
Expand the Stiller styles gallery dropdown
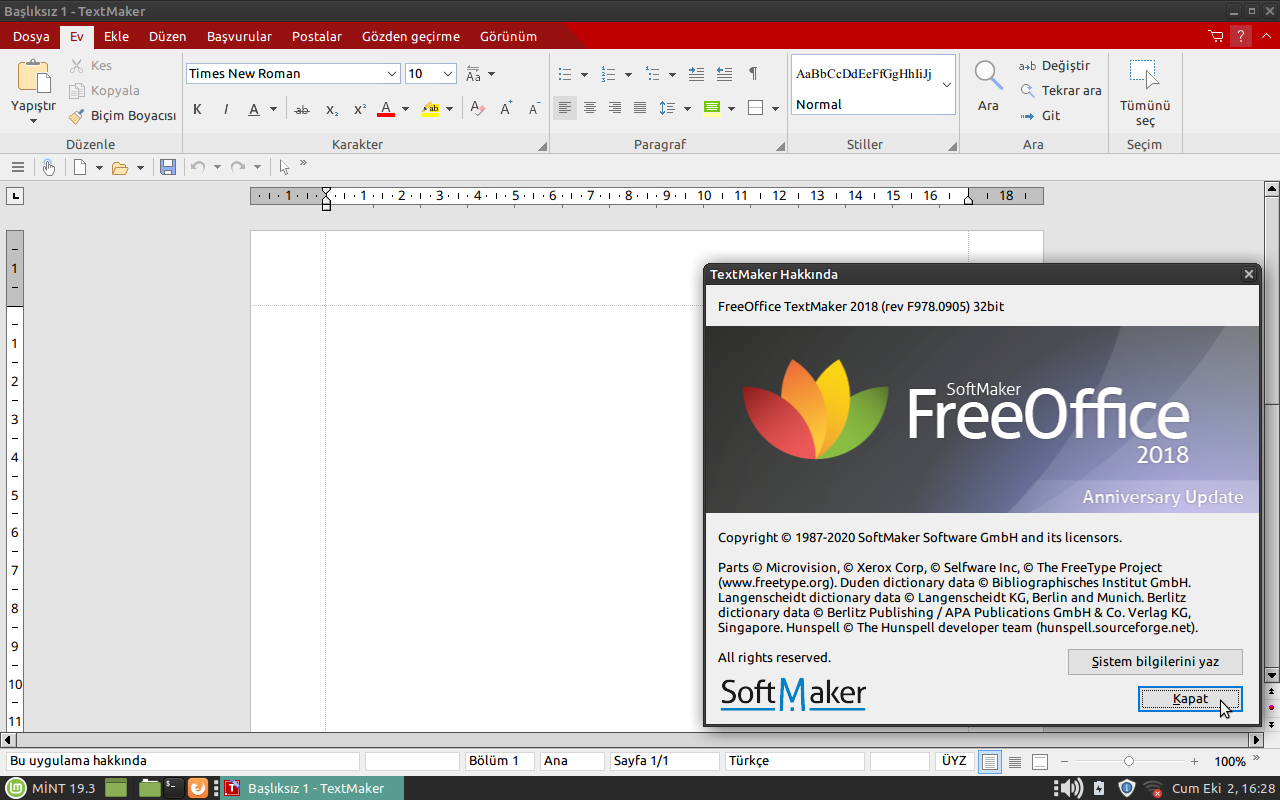pyautogui.click(x=947, y=85)
